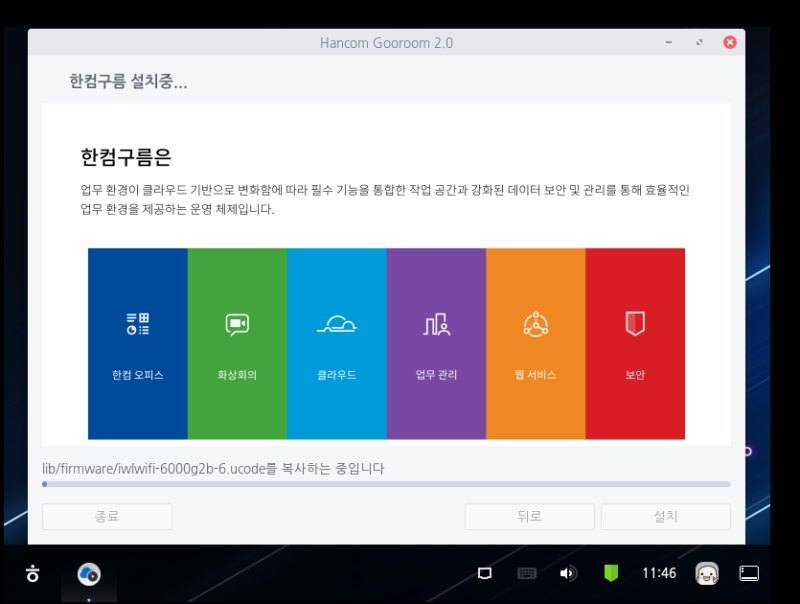Viewport: 800px width, 604px height.
Task: Open the user avatar session menu
Action: pyautogui.click(x=705, y=574)
